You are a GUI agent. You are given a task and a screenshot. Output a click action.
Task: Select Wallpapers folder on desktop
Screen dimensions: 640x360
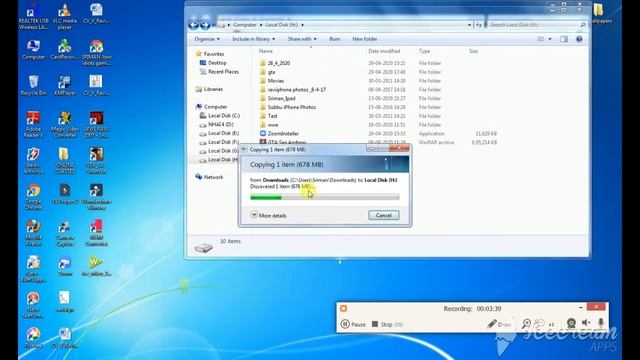click(x=601, y=13)
